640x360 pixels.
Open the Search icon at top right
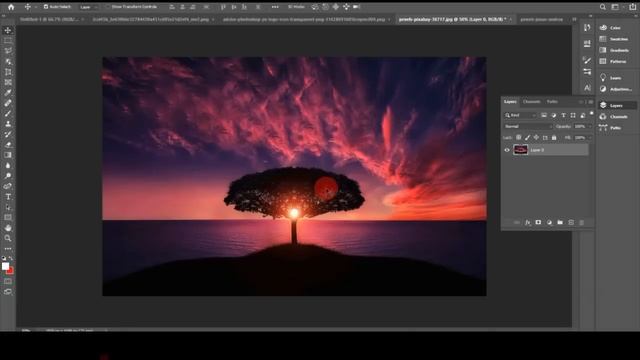(603, 7)
